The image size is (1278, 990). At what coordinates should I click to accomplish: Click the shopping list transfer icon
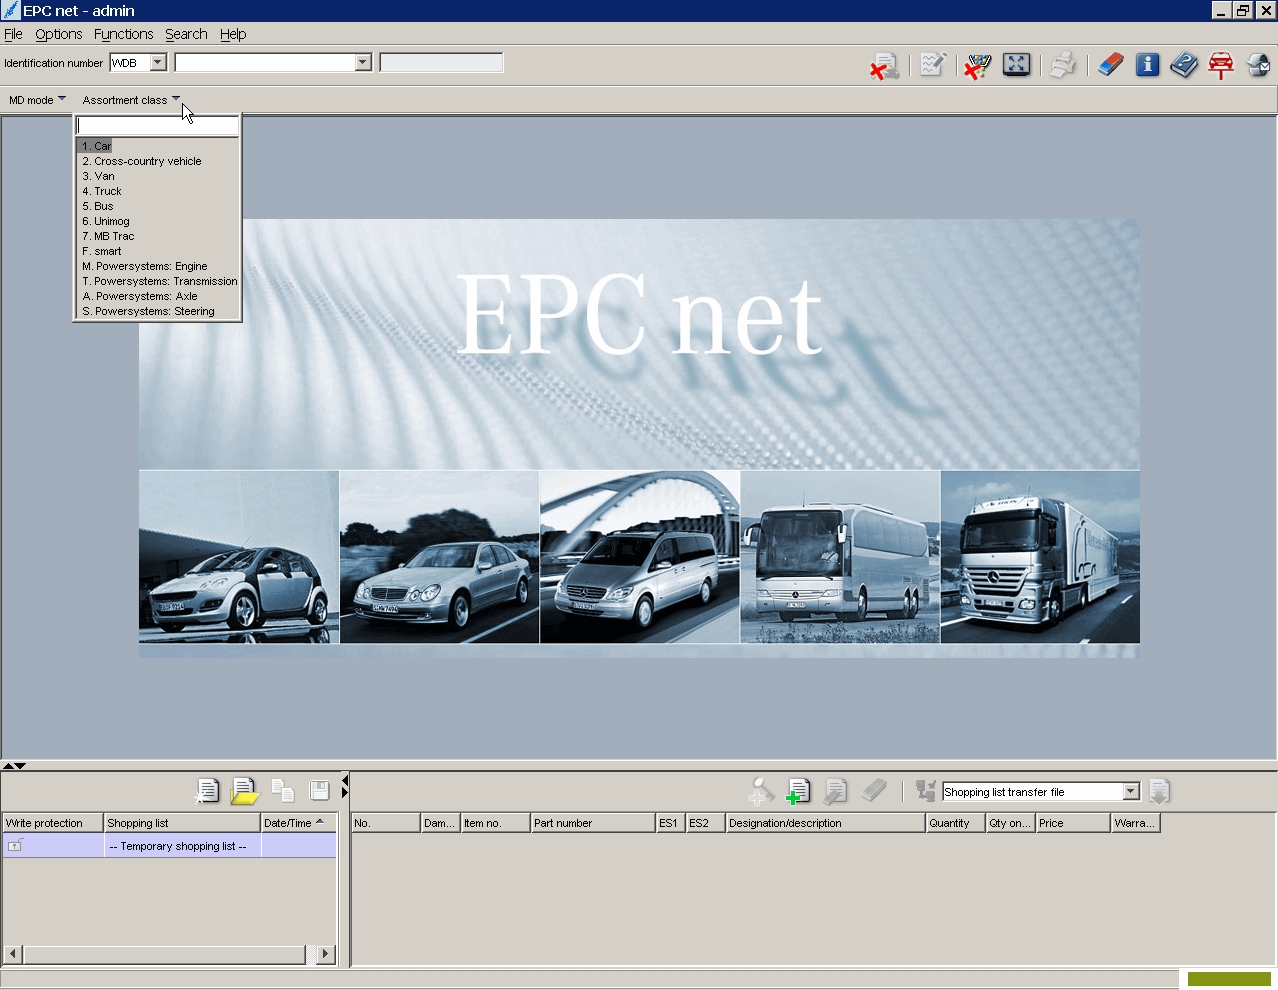(x=925, y=791)
